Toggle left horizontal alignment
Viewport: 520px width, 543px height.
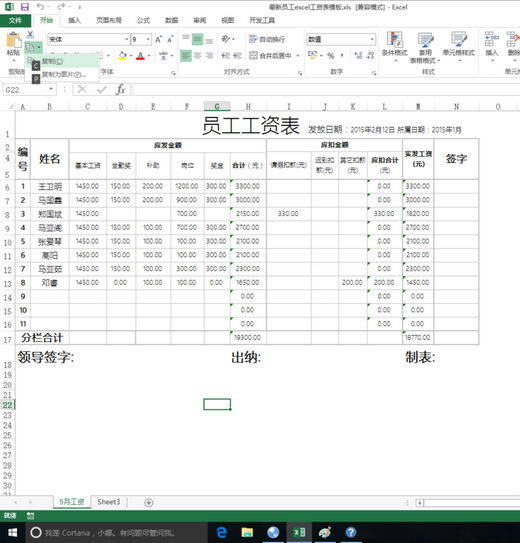click(186, 55)
